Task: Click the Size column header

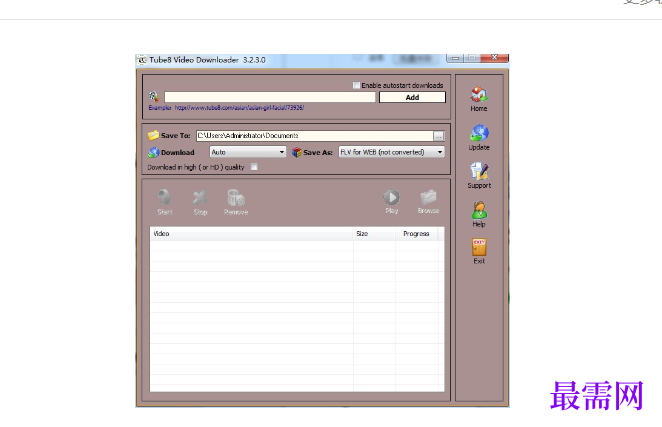Action: [x=374, y=234]
